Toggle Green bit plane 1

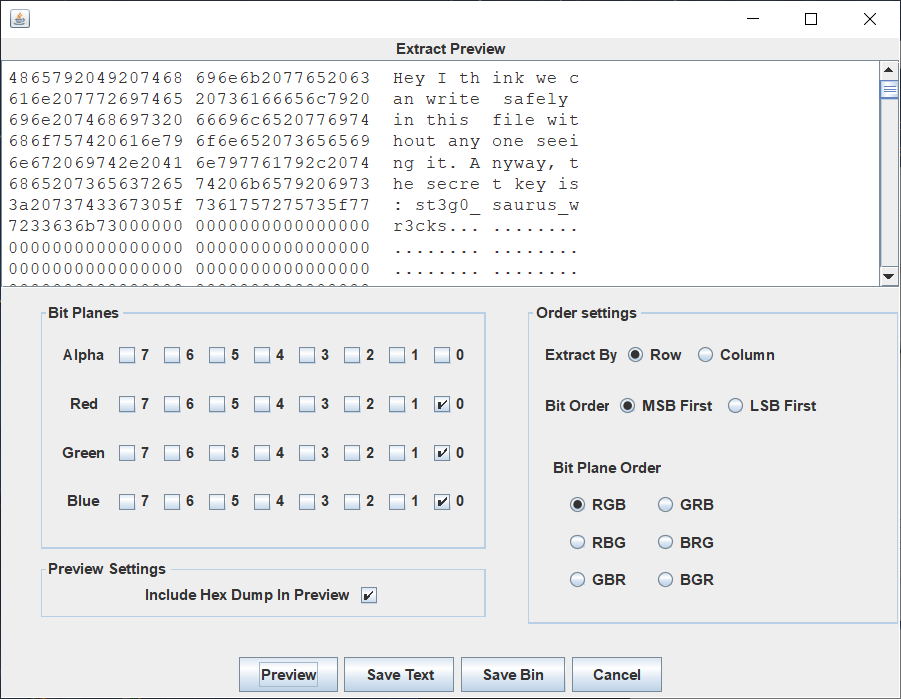click(397, 453)
